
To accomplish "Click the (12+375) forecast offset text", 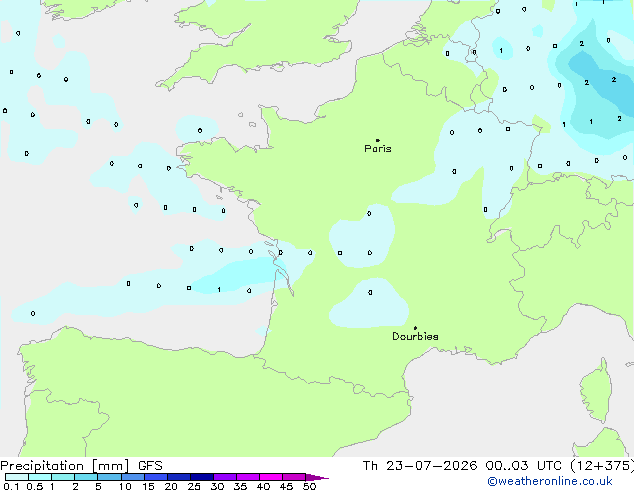I will tap(602, 466).
